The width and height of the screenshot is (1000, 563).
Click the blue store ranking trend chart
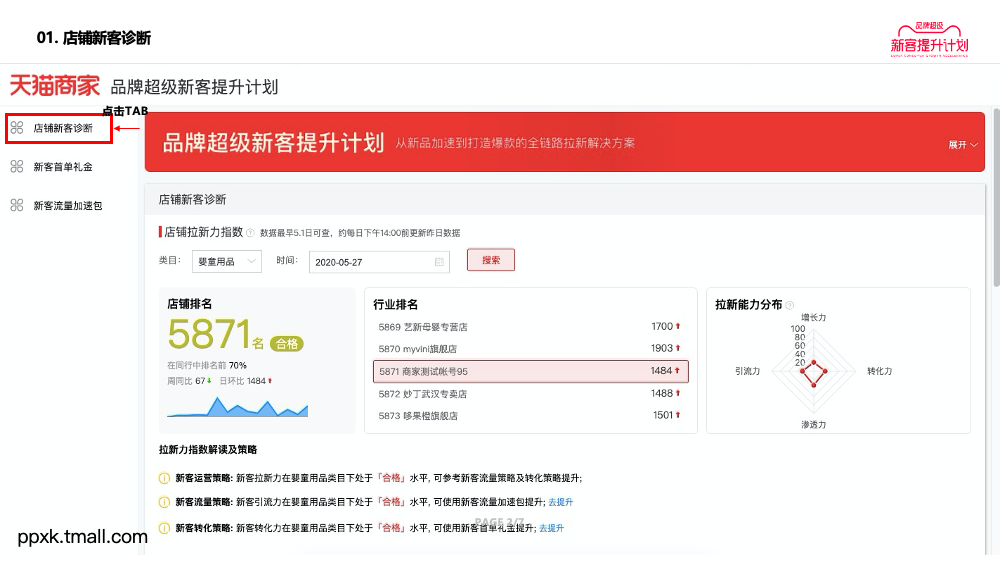[x=237, y=407]
